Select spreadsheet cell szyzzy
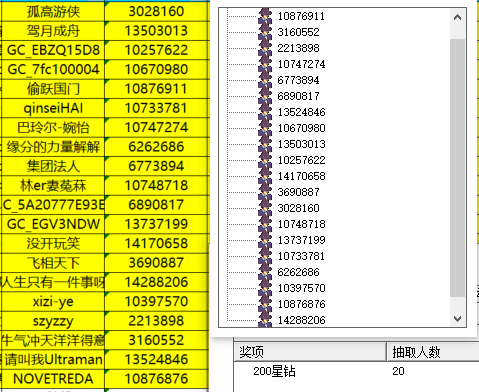Image resolution: width=479 pixels, height=392 pixels. (53, 321)
